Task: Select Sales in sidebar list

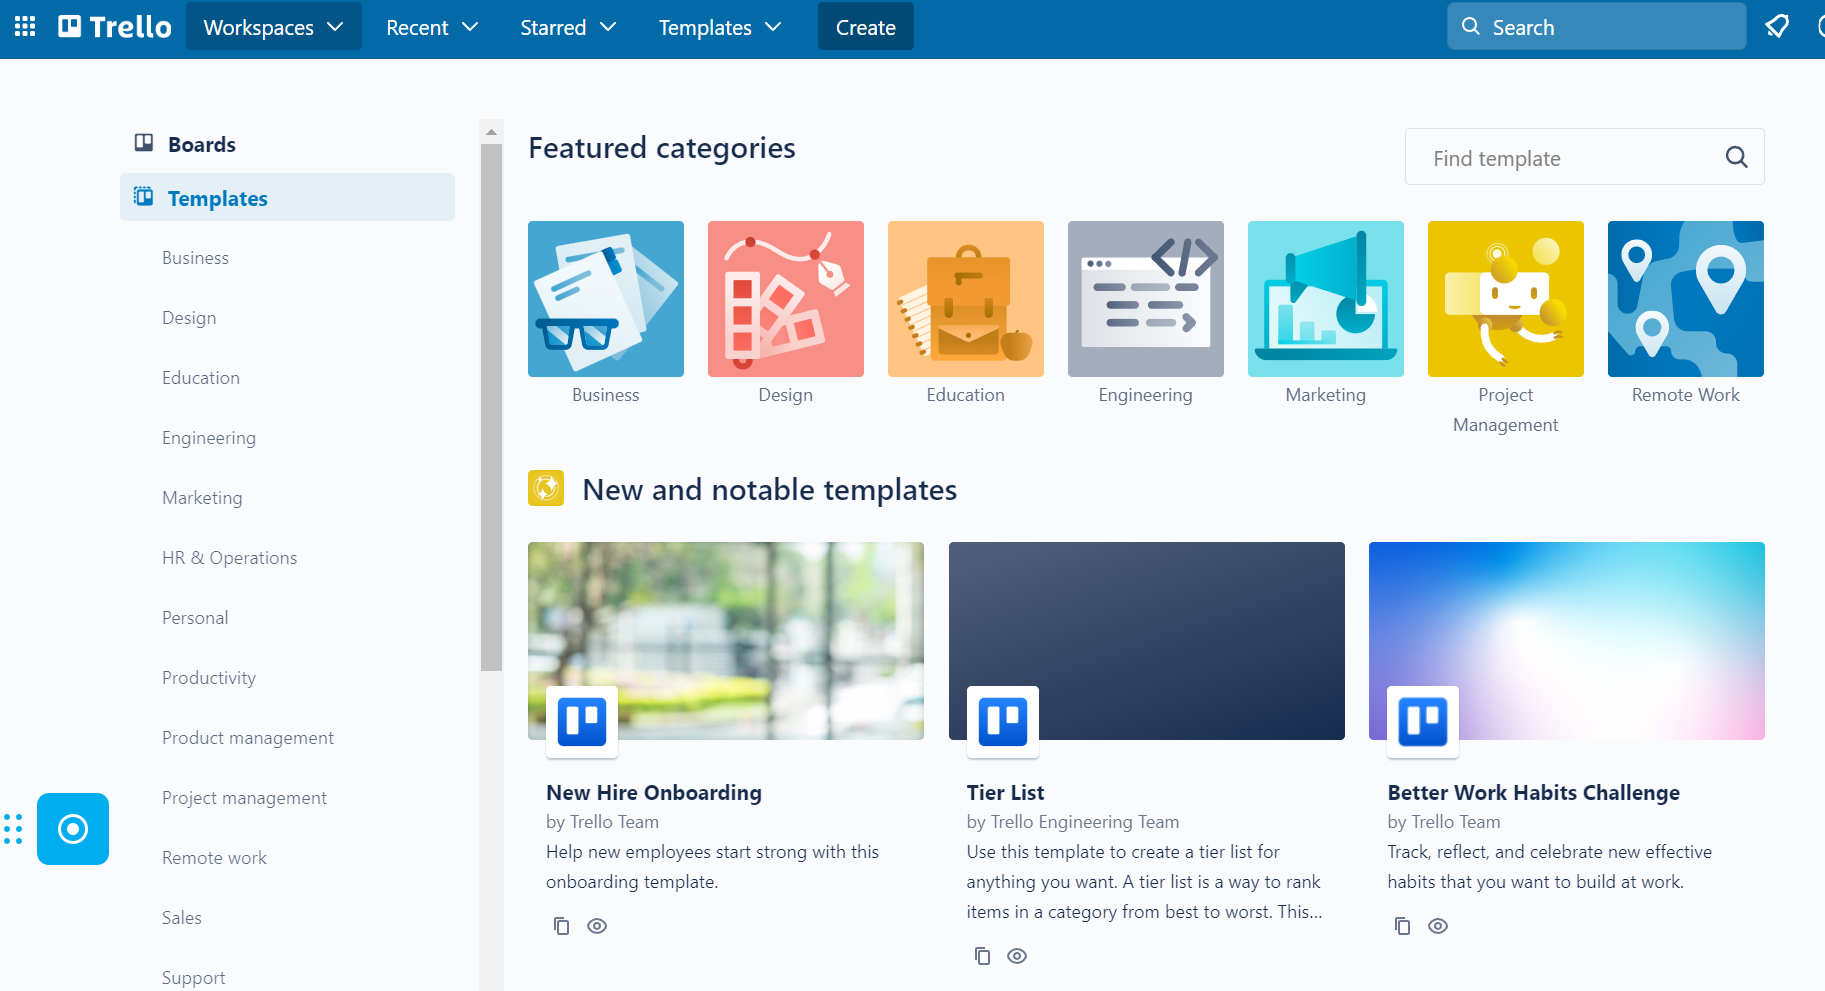Action: point(182,917)
